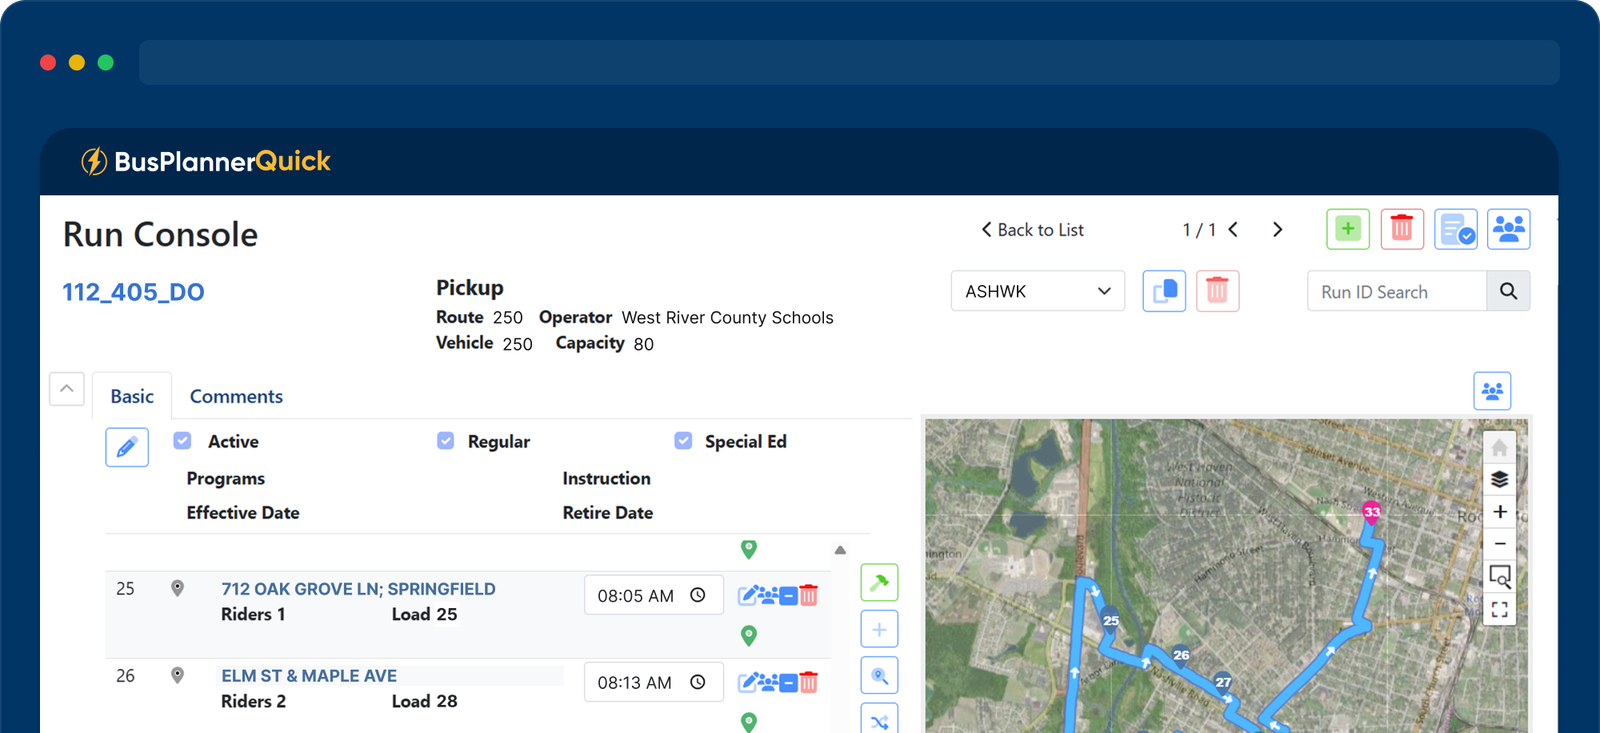Click the green marker under the 08:05 AM field

[748, 636]
